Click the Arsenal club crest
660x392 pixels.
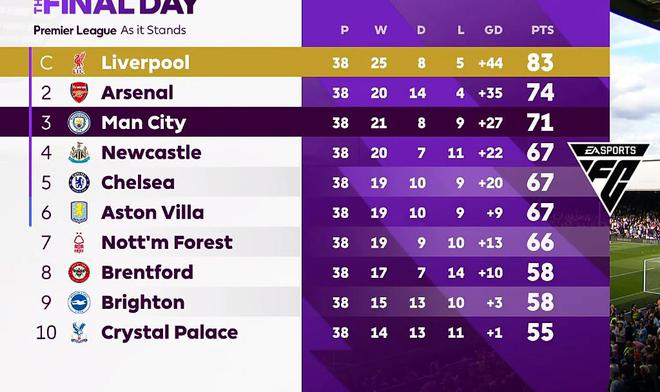point(79,92)
